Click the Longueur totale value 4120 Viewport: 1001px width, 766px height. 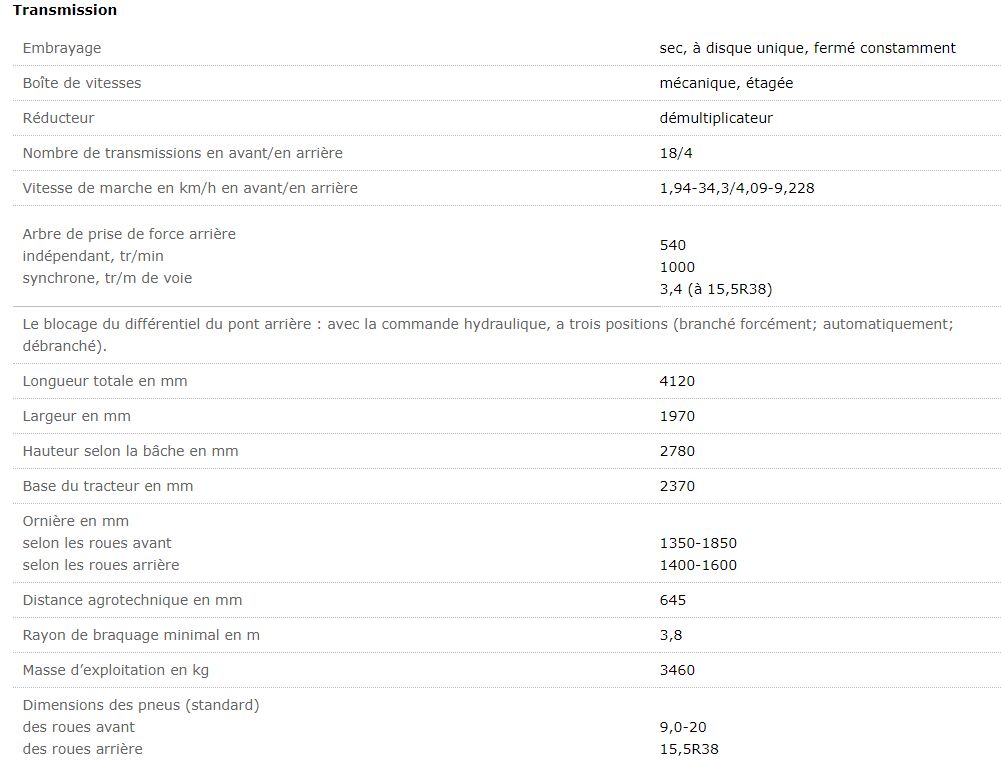pyautogui.click(x=677, y=381)
